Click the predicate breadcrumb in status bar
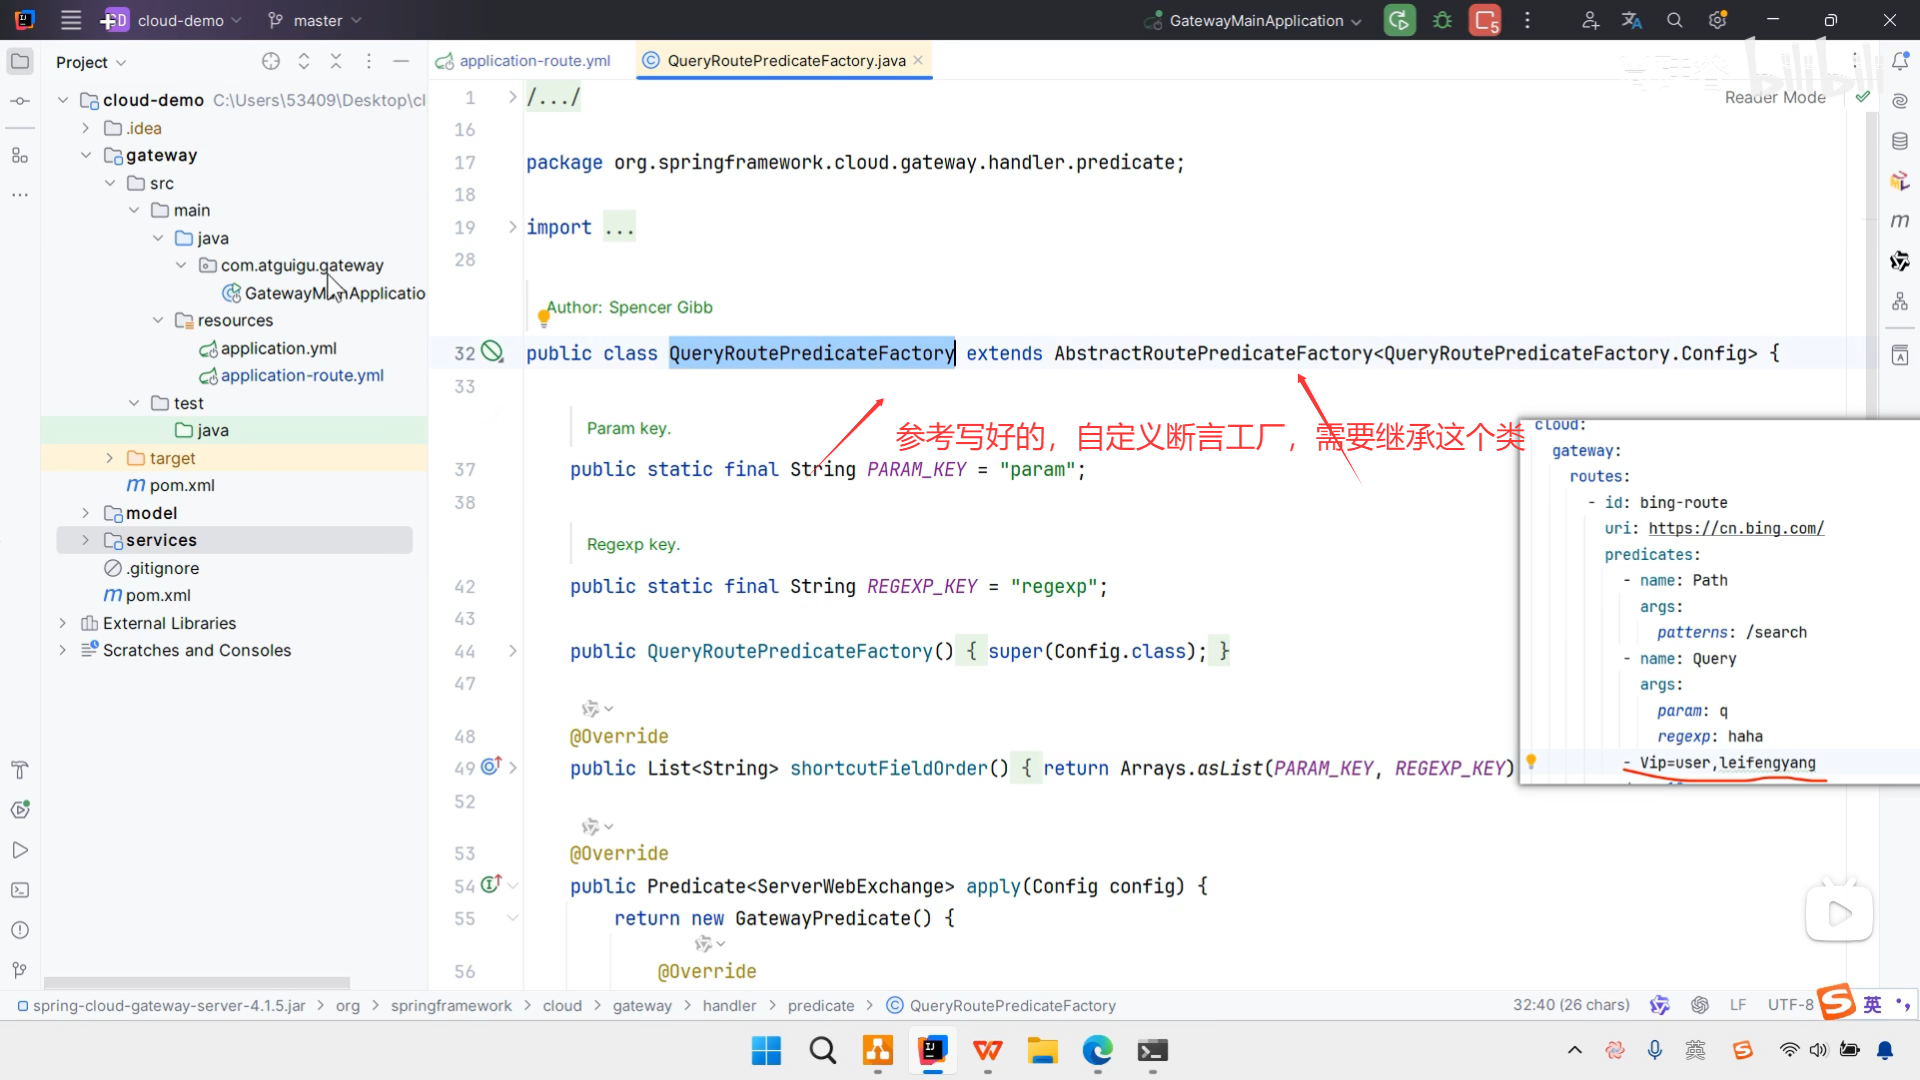 click(821, 1005)
